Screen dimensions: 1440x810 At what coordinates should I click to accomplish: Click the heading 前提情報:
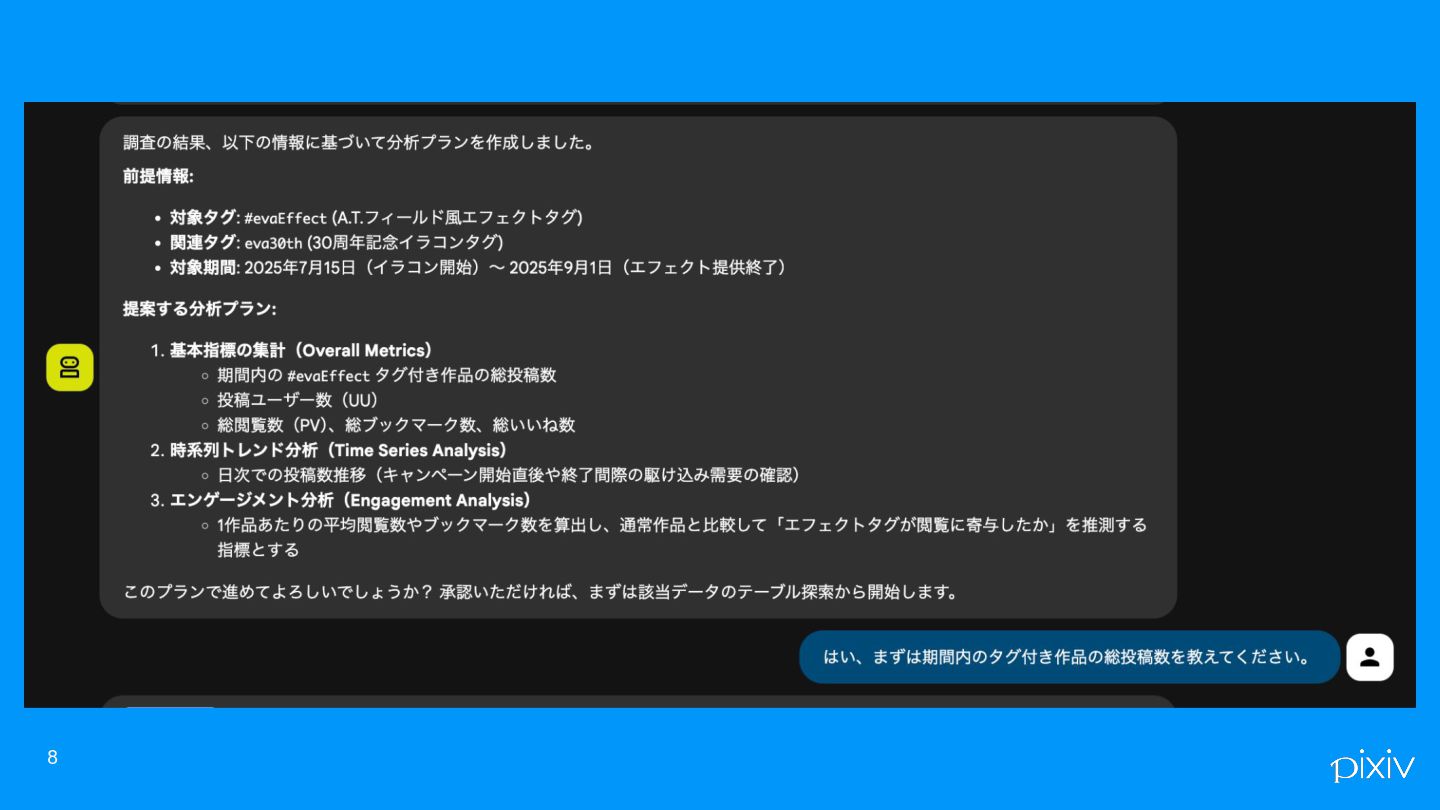click(158, 176)
